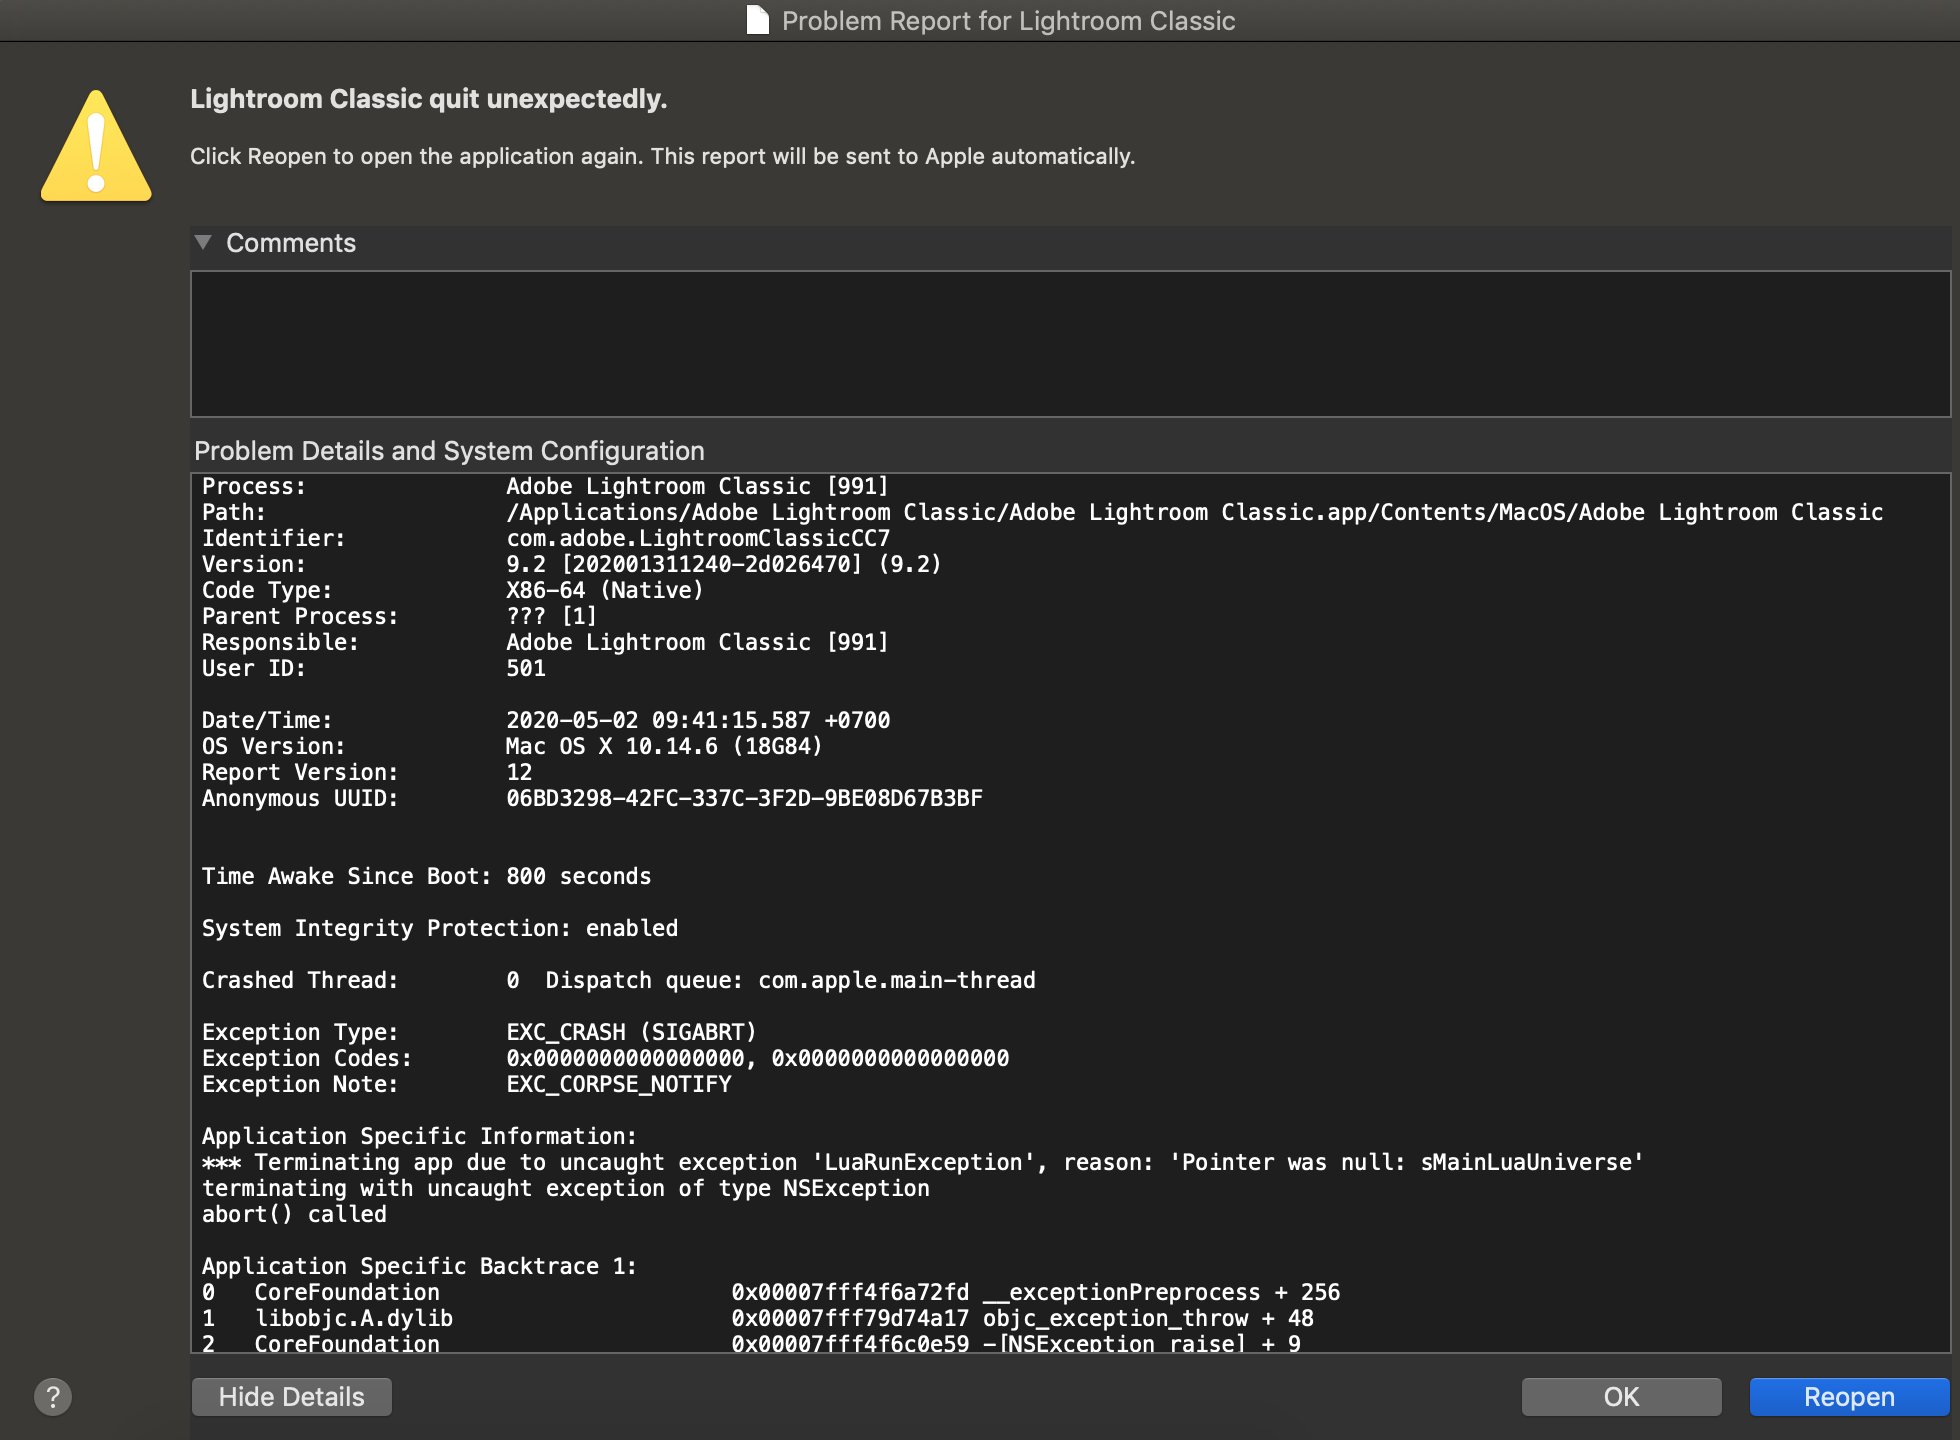
Task: Click the yellow warning alert icon
Action: click(x=96, y=146)
